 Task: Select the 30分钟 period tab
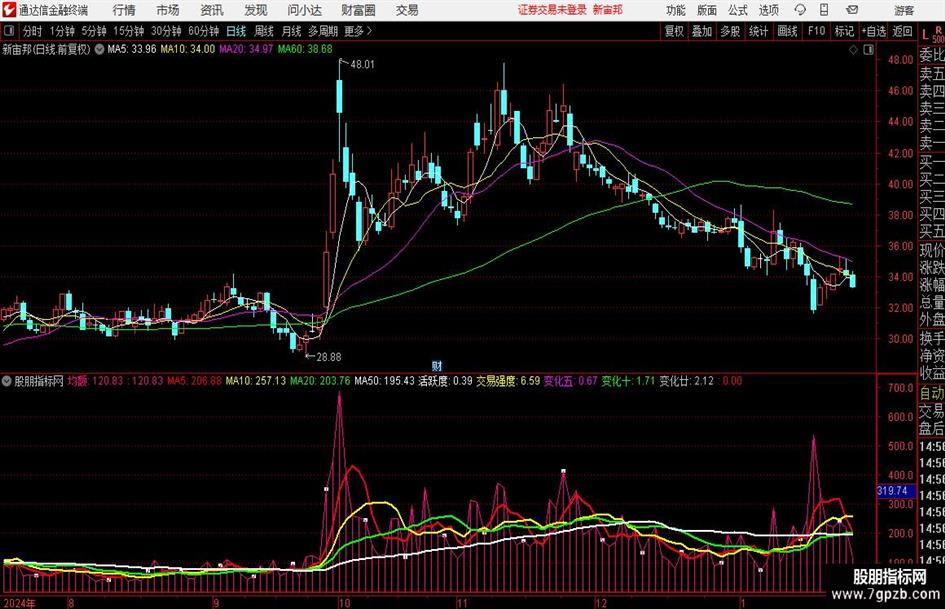click(x=166, y=31)
